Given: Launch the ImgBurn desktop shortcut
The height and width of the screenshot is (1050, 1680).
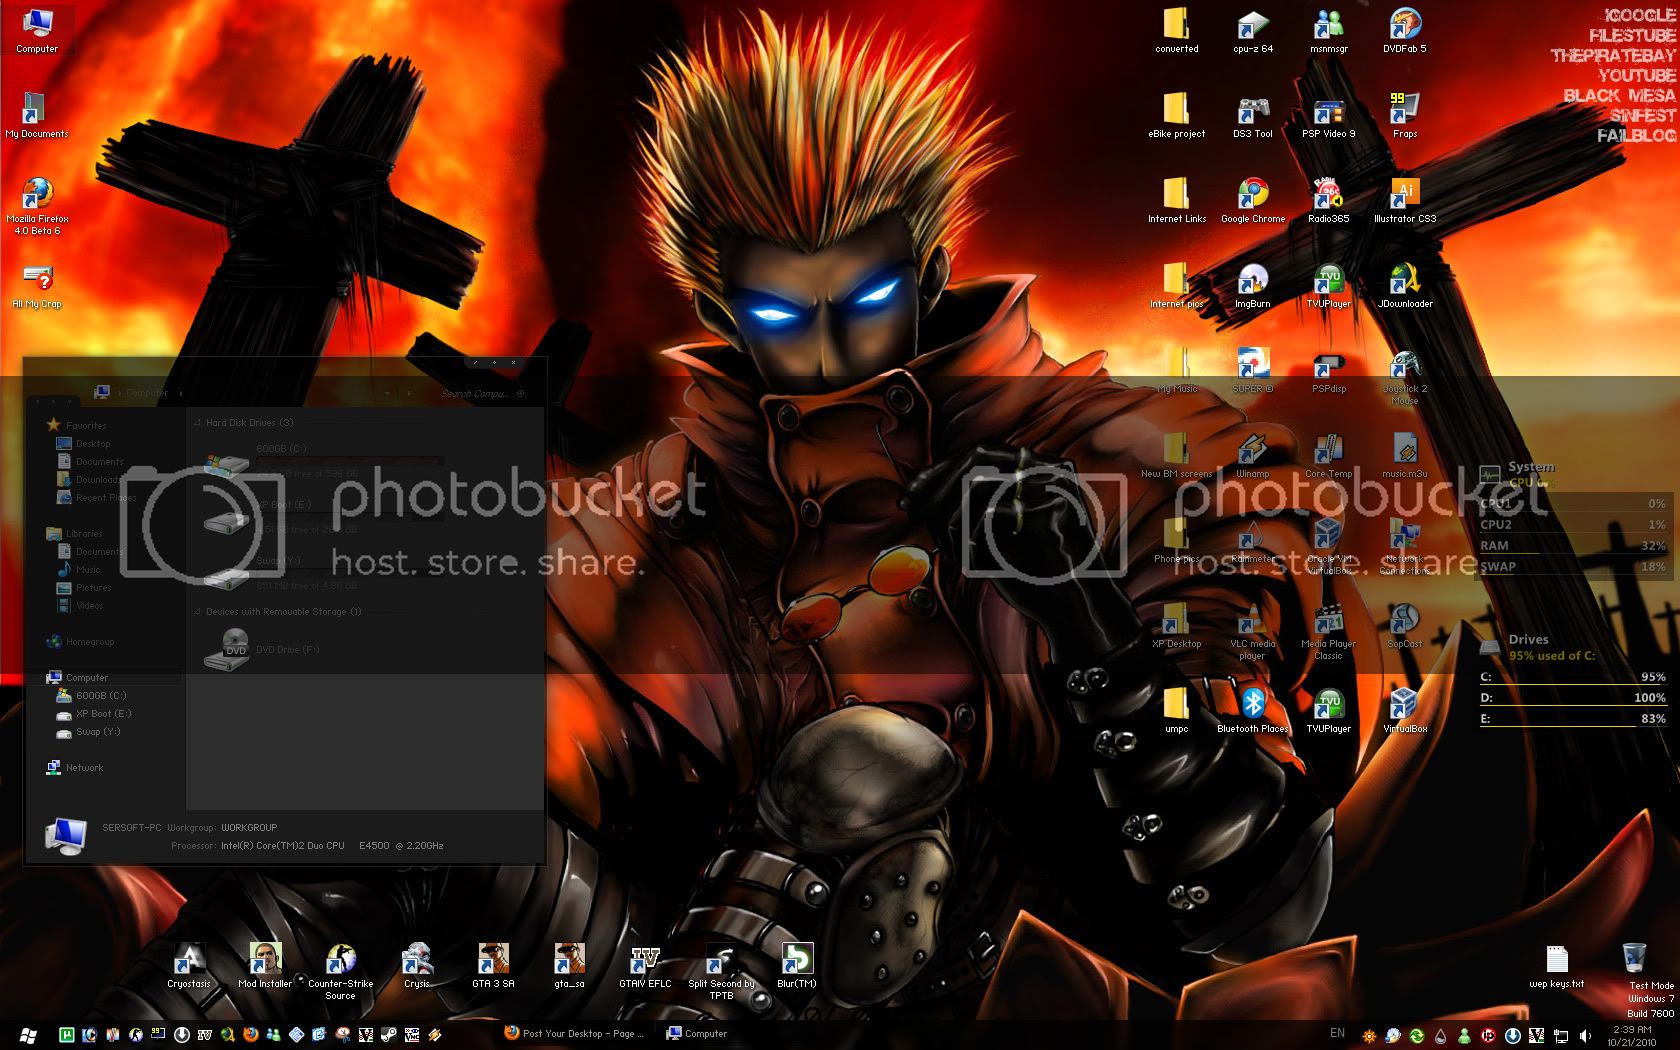Looking at the screenshot, I should 1252,281.
